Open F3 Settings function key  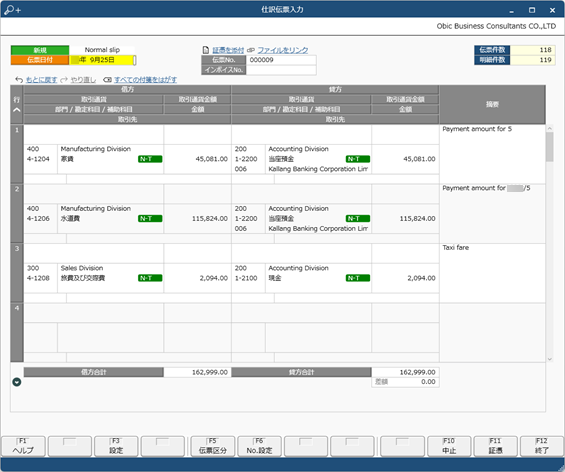tap(116, 446)
